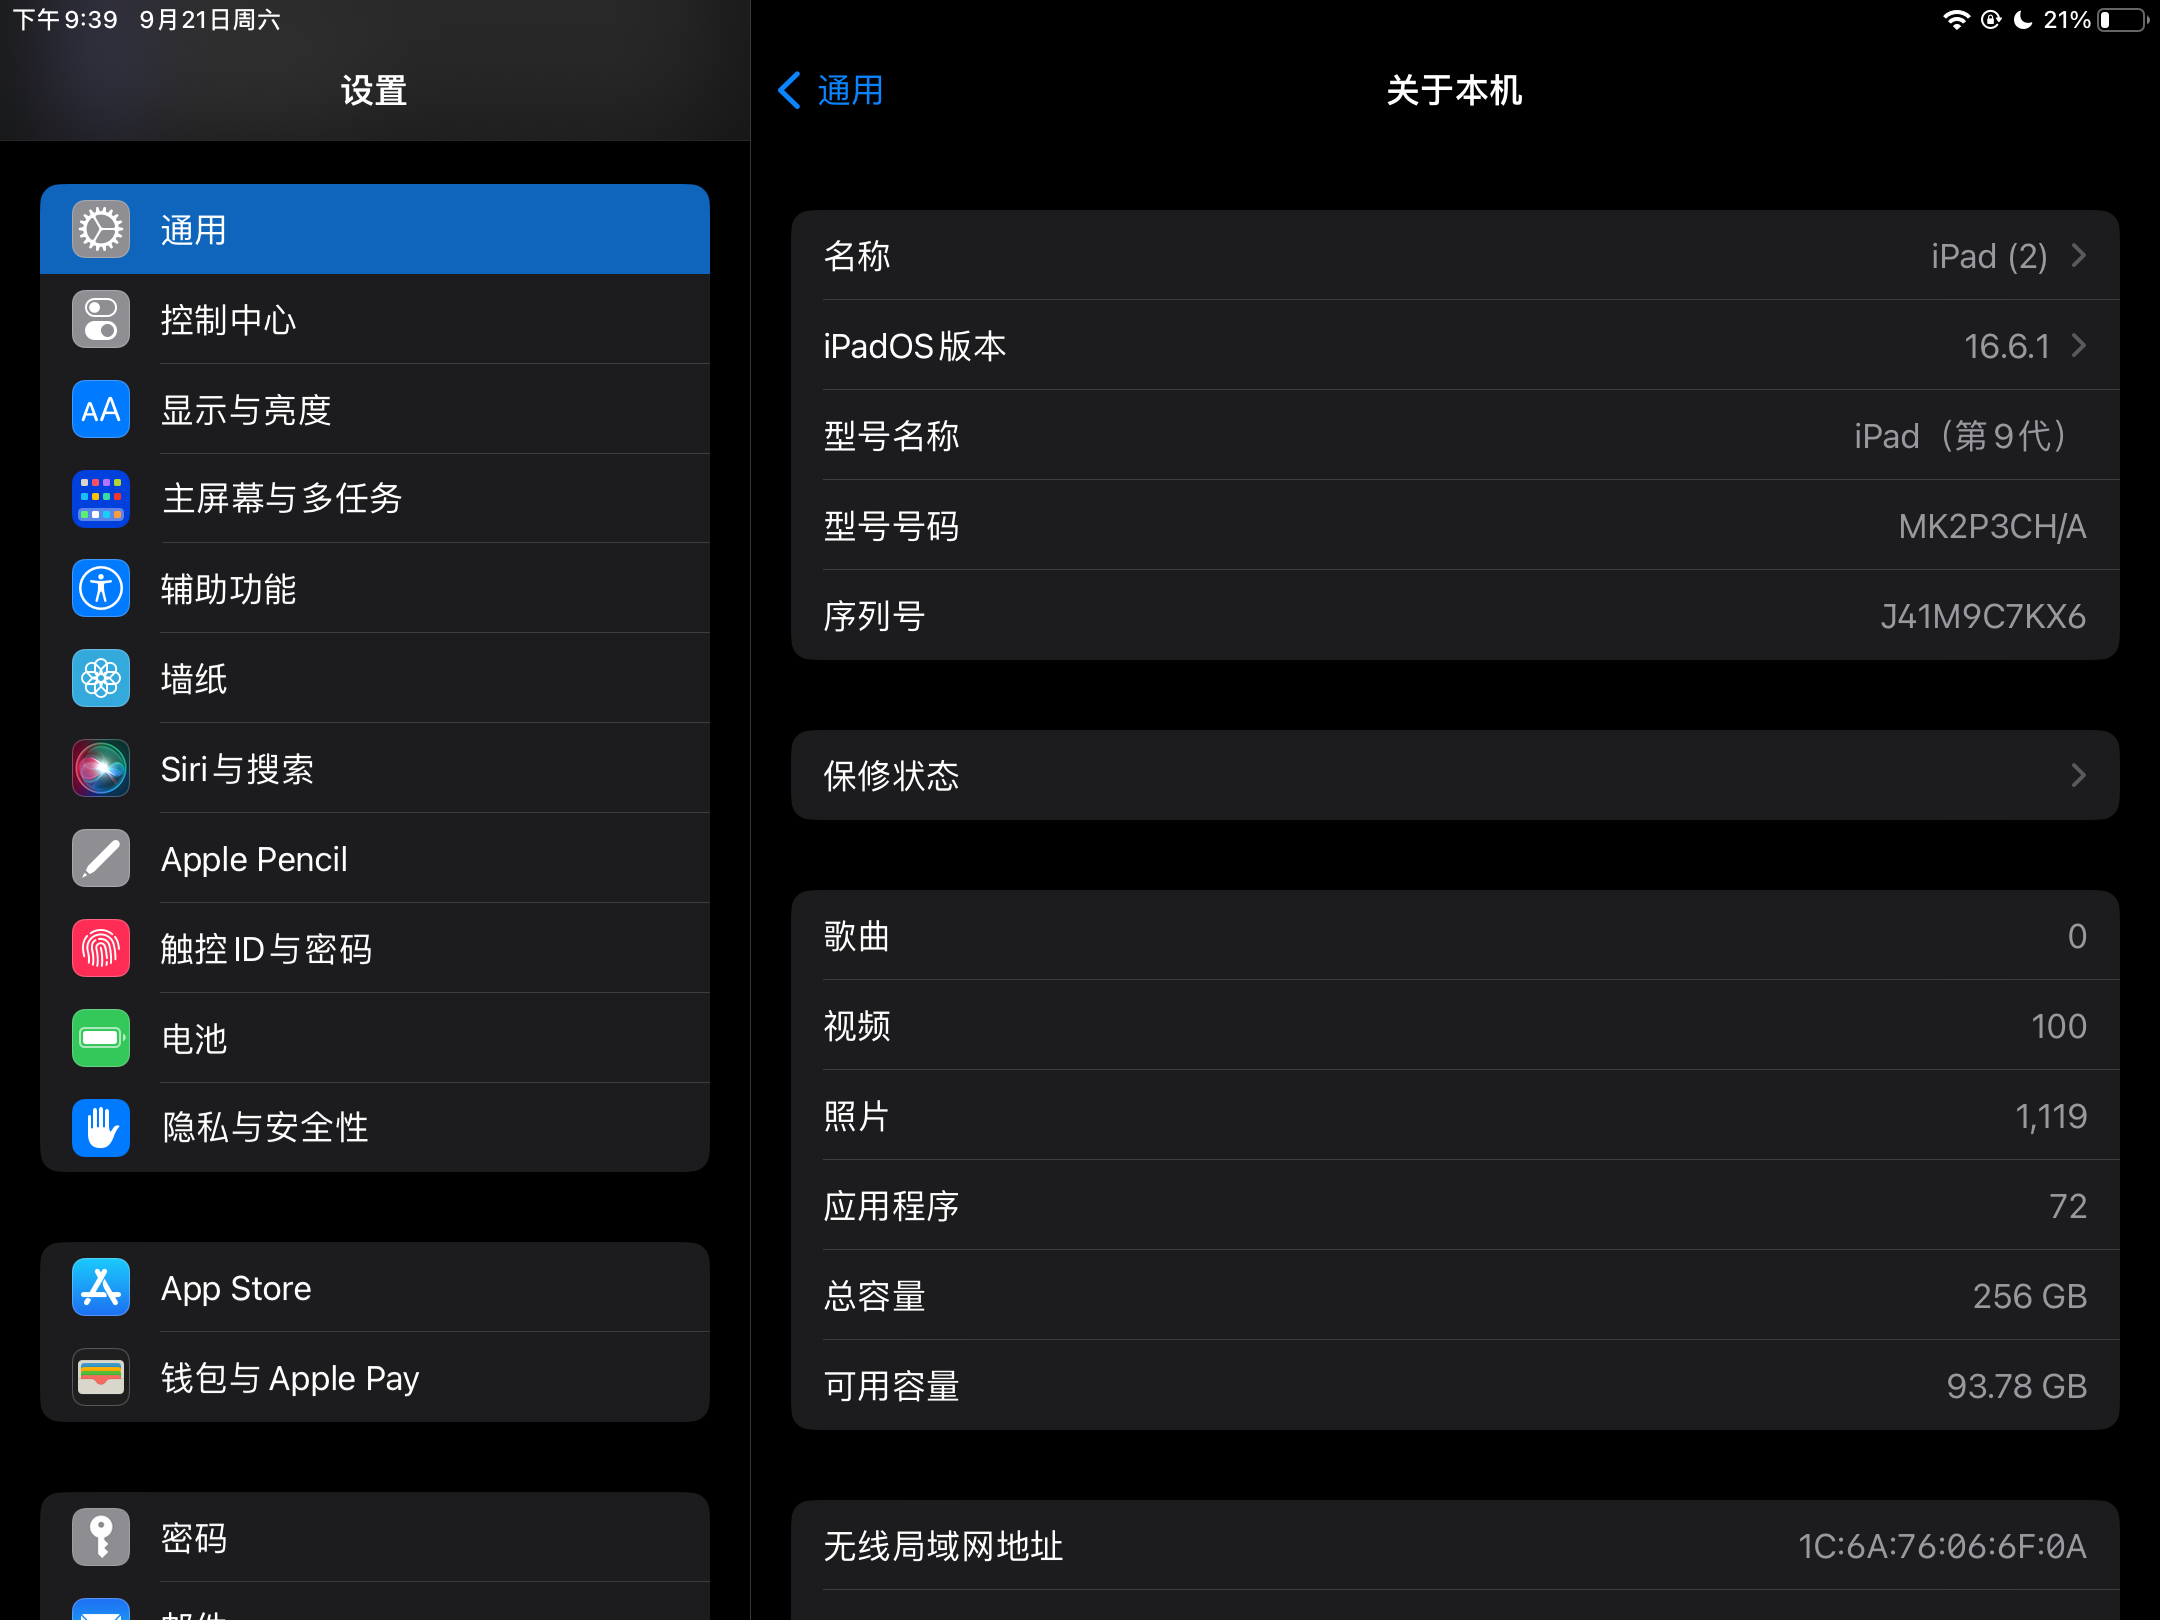Open Wallet & Apple Pay entry
Viewport: 2160px width, 1620px height.
click(375, 1378)
